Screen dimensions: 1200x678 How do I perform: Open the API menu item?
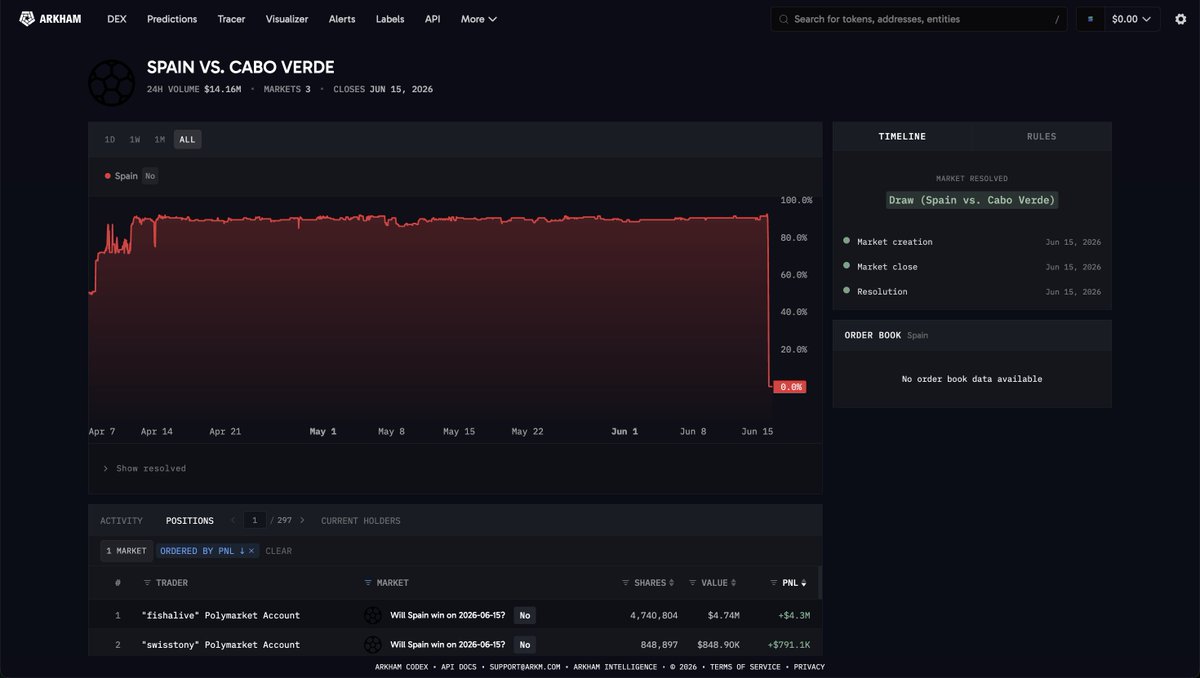[x=432, y=19]
